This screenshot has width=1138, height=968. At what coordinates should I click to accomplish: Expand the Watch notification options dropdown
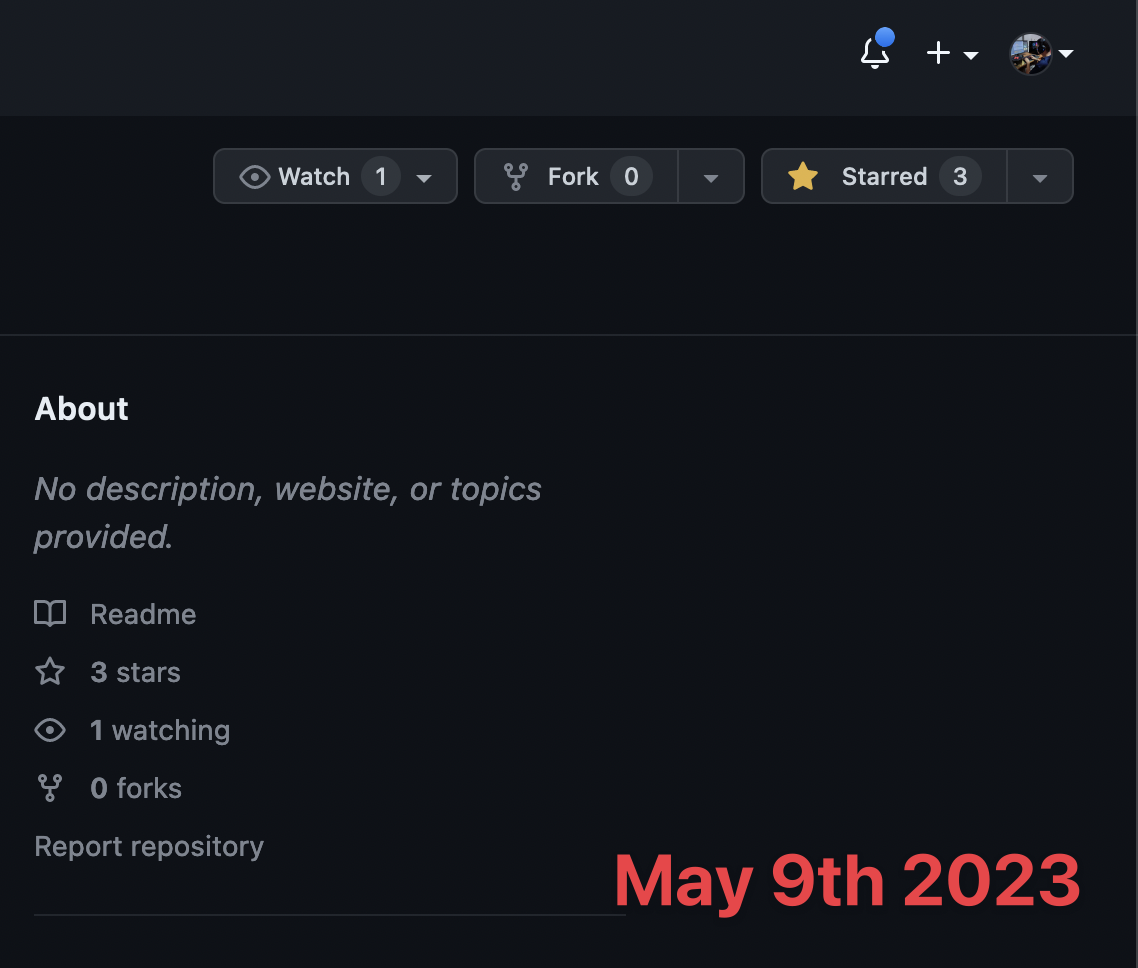424,176
